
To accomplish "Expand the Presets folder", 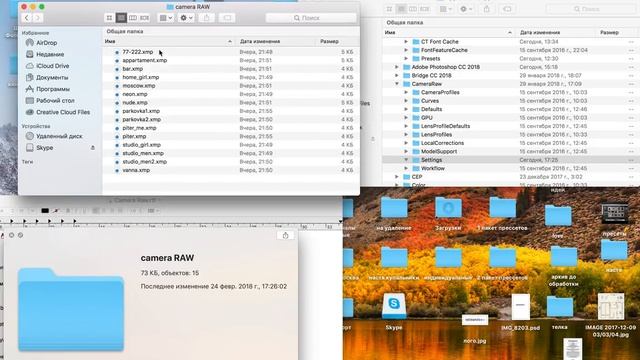I will coord(406,58).
